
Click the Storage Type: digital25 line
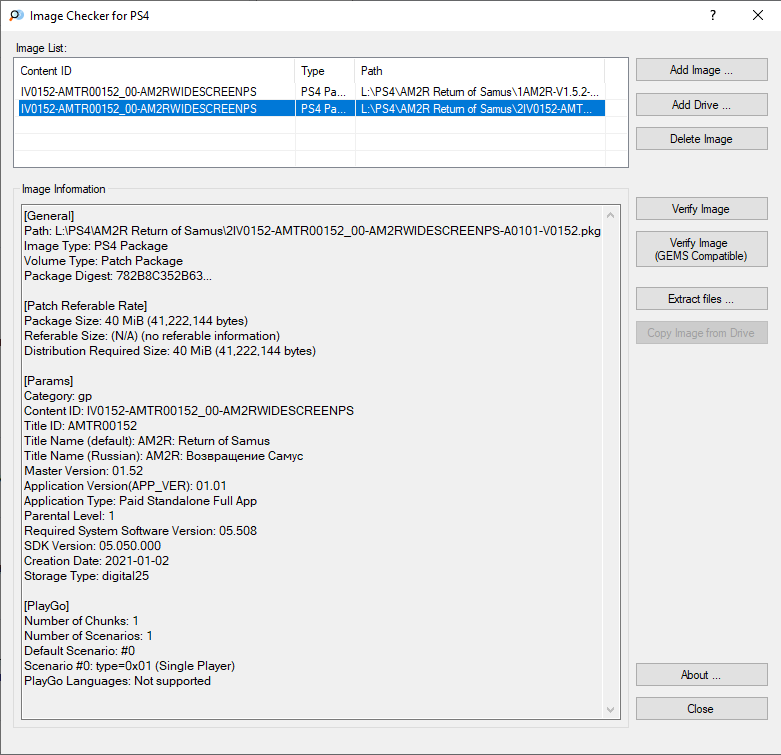coord(87,576)
